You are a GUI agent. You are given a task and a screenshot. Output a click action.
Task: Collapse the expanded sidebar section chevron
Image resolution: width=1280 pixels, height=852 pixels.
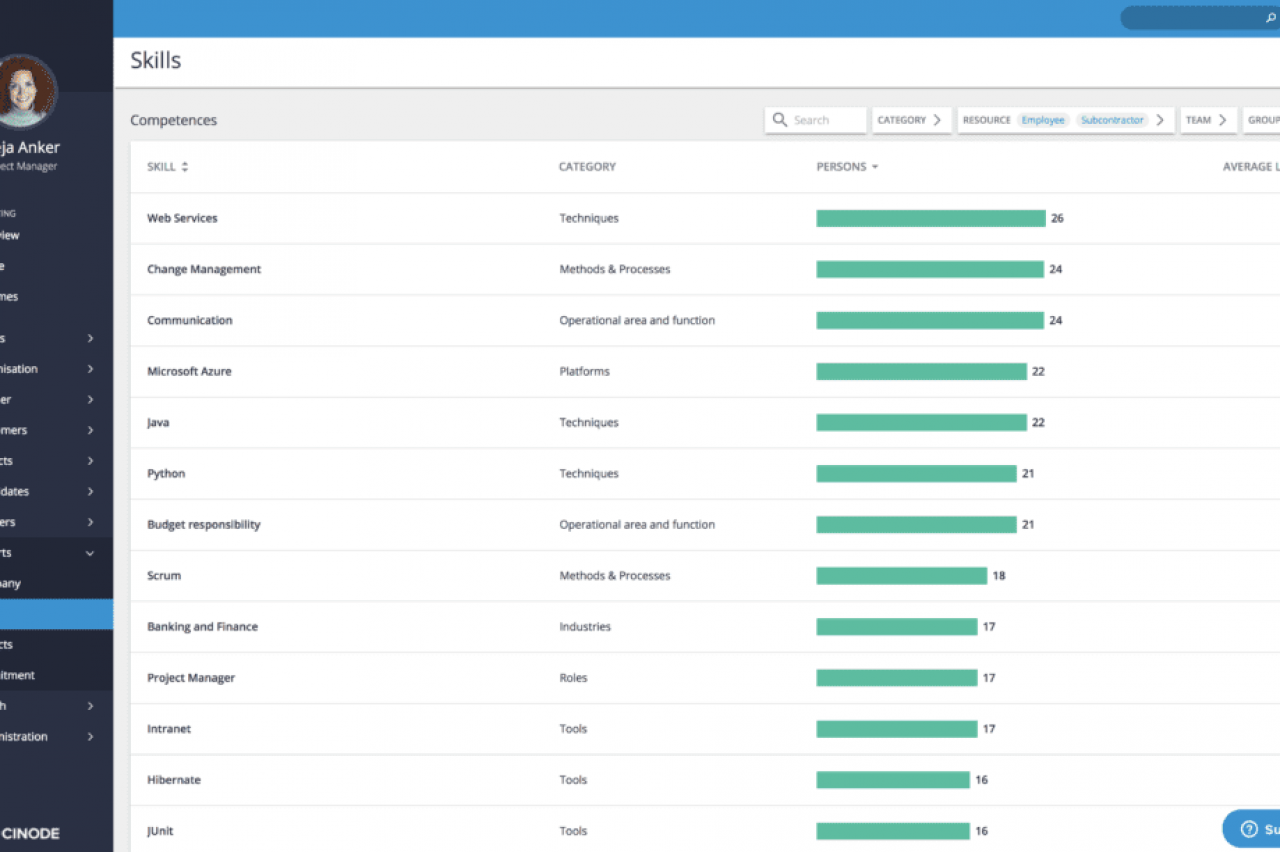[x=90, y=553]
